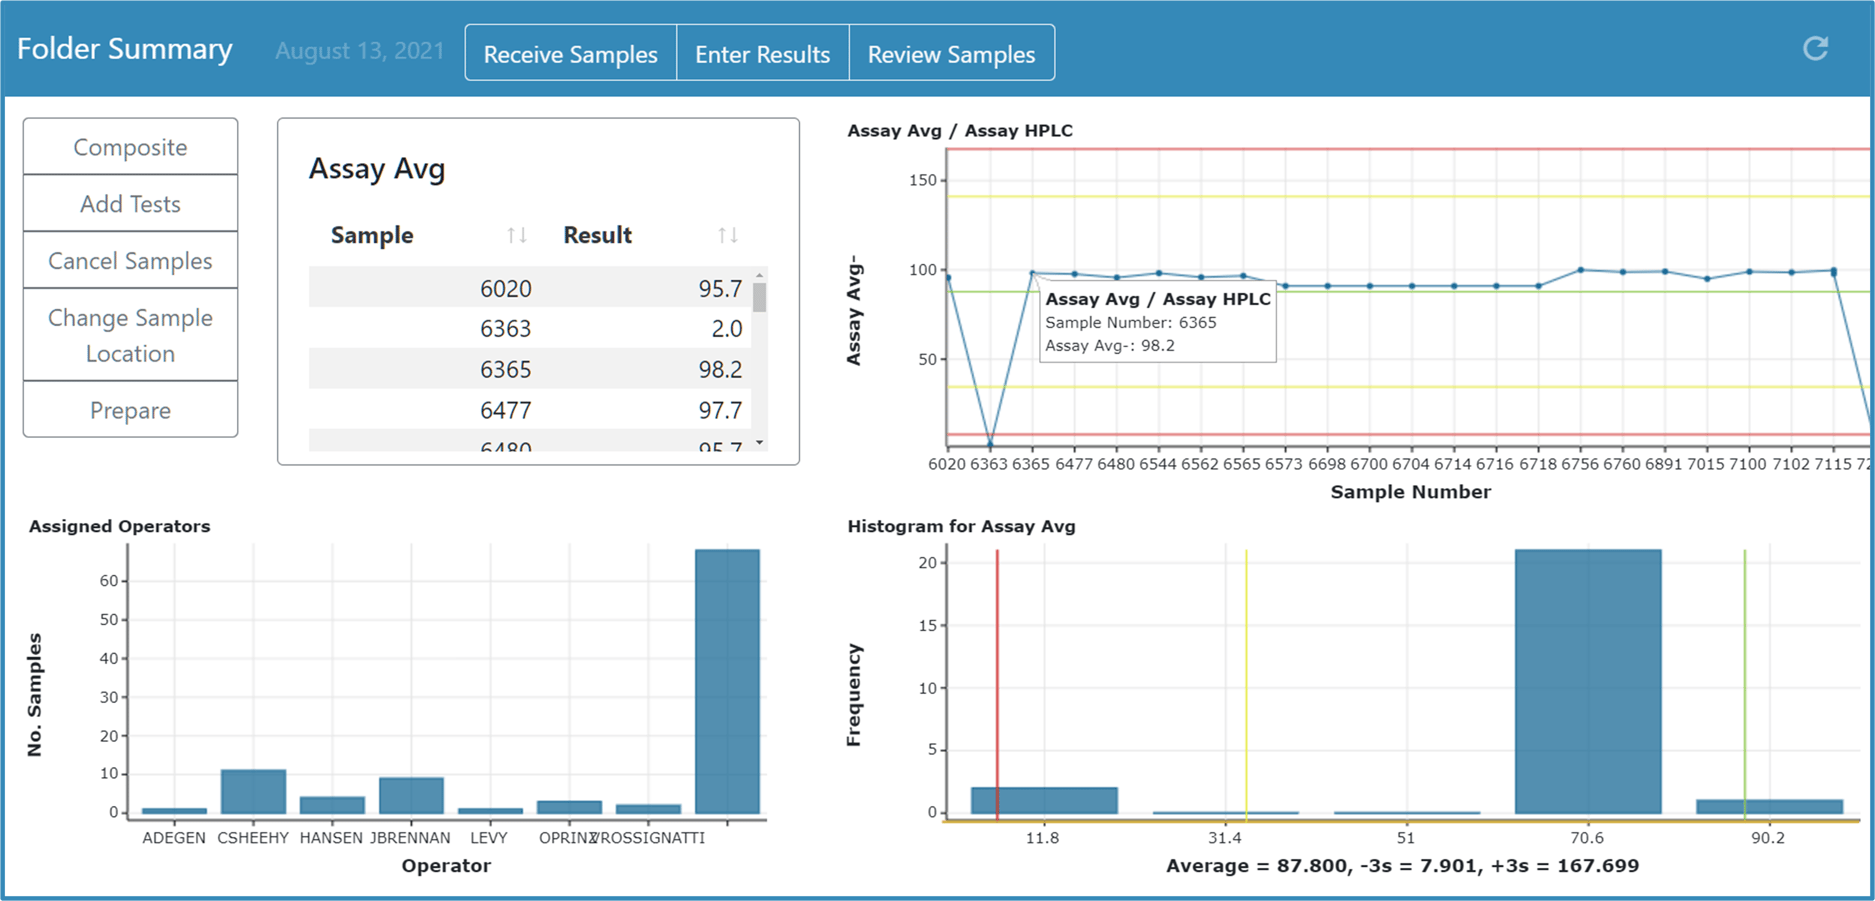Refresh the Folder Summary dashboard

(1815, 48)
